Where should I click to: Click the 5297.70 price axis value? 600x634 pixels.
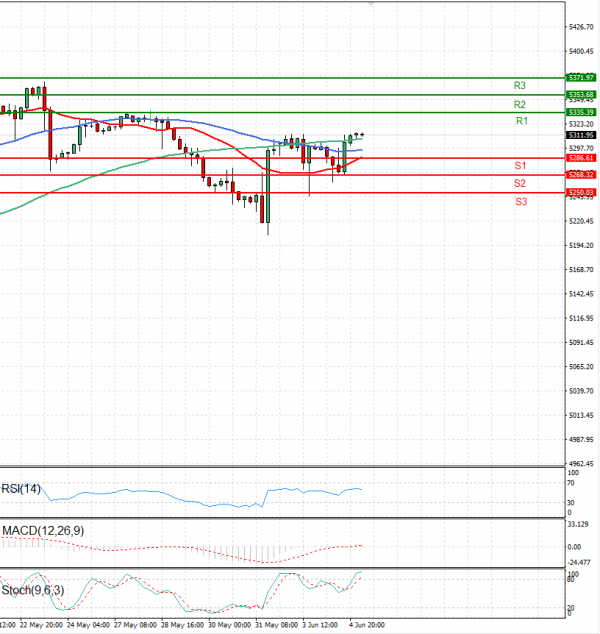pyautogui.click(x=581, y=148)
